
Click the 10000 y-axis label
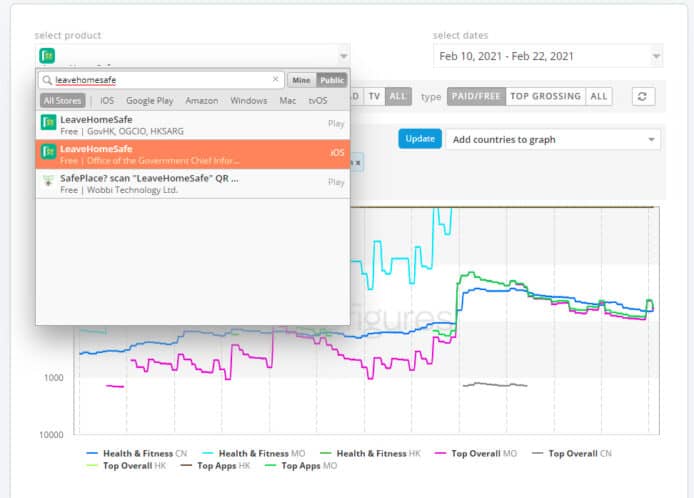coord(51,435)
